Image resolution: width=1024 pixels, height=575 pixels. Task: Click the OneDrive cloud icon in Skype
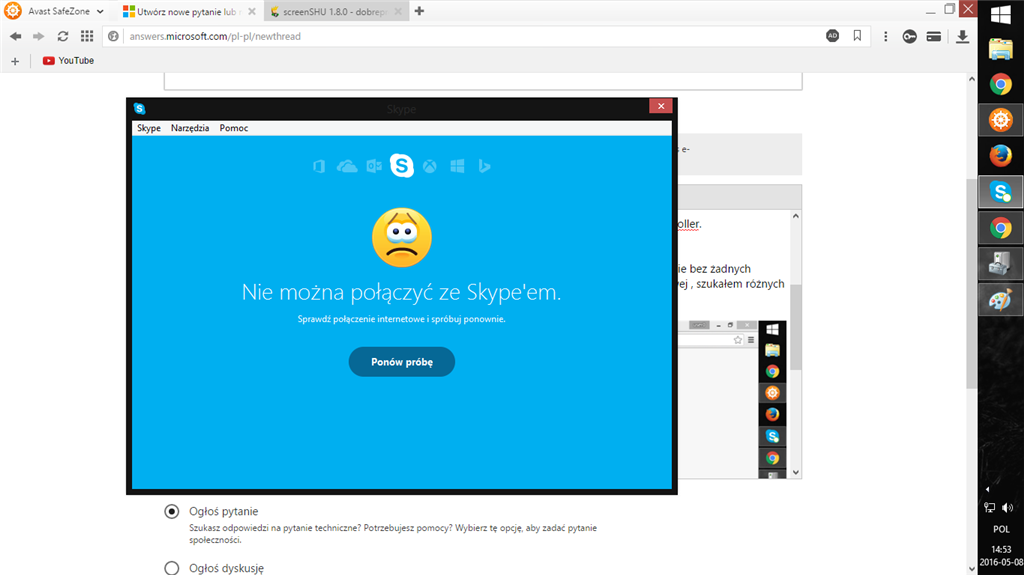coord(347,167)
